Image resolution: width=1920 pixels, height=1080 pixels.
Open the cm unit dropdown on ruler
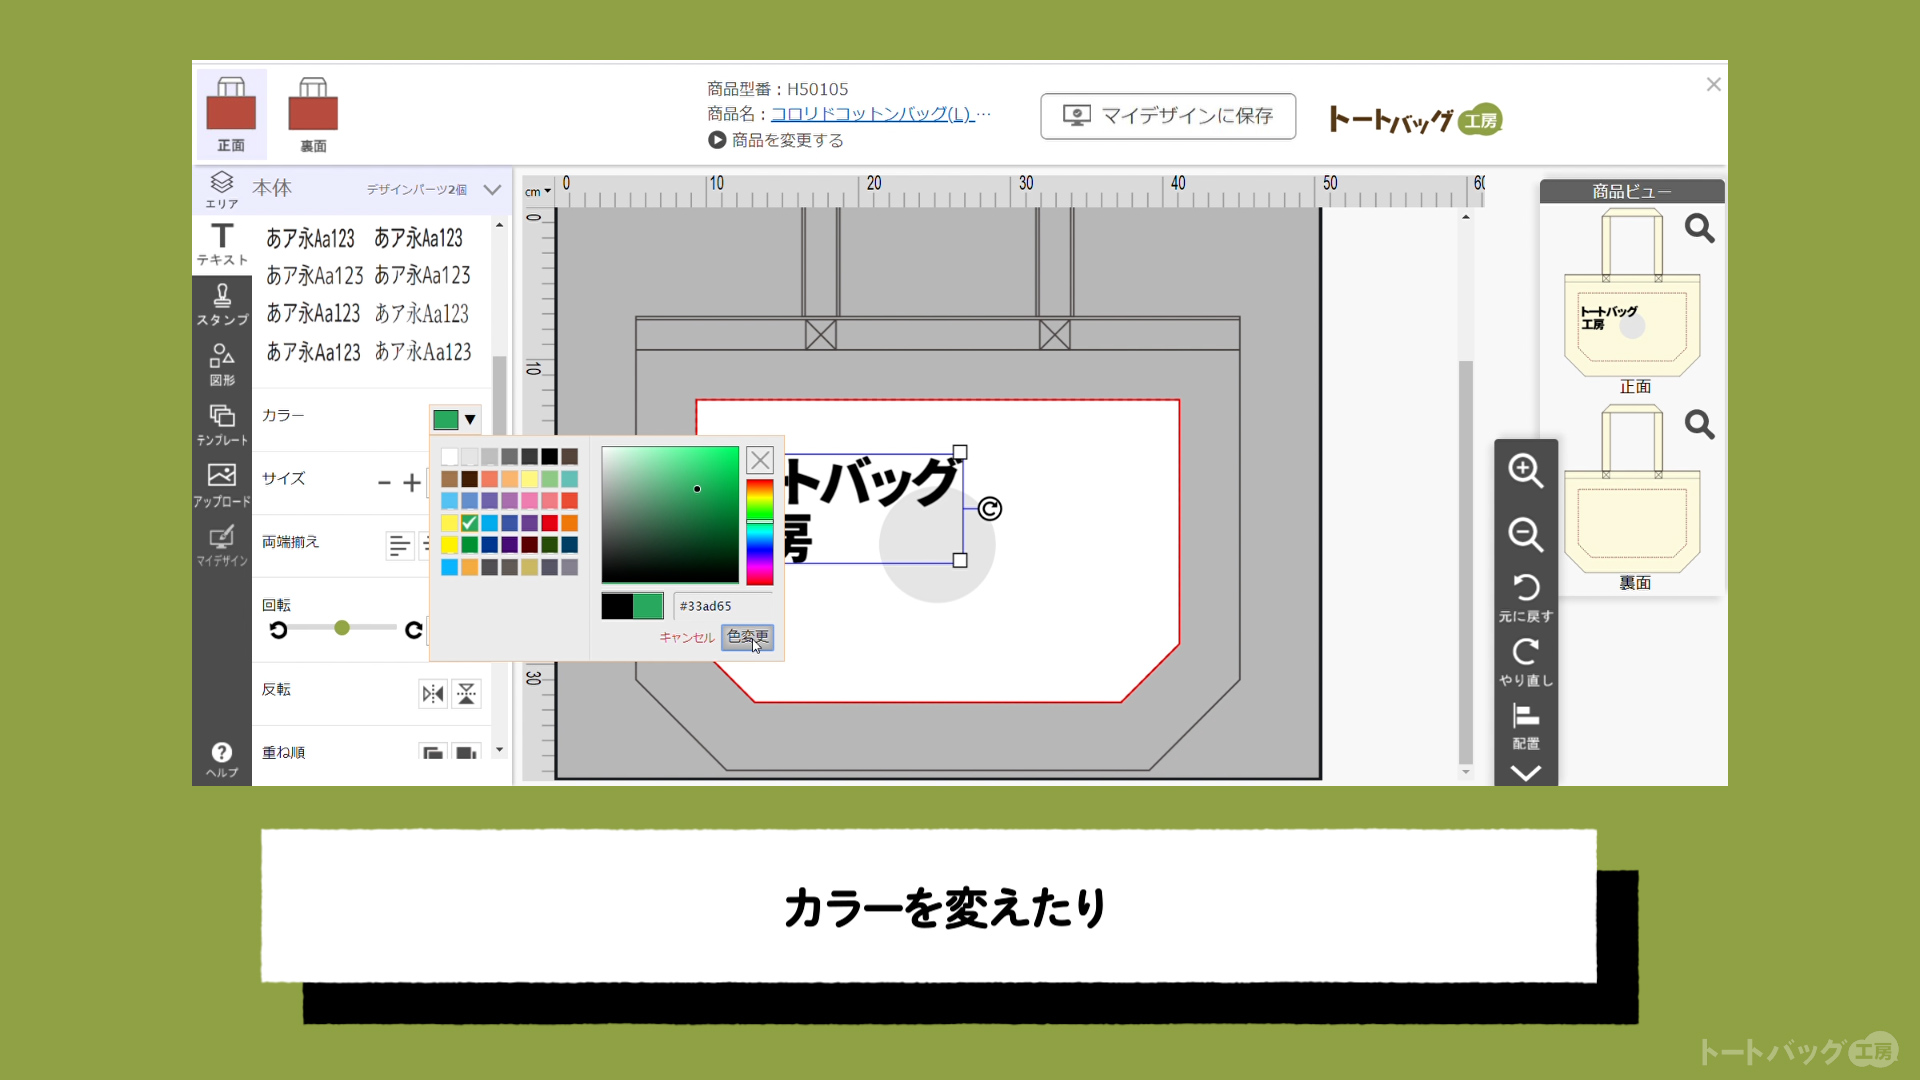click(x=539, y=191)
